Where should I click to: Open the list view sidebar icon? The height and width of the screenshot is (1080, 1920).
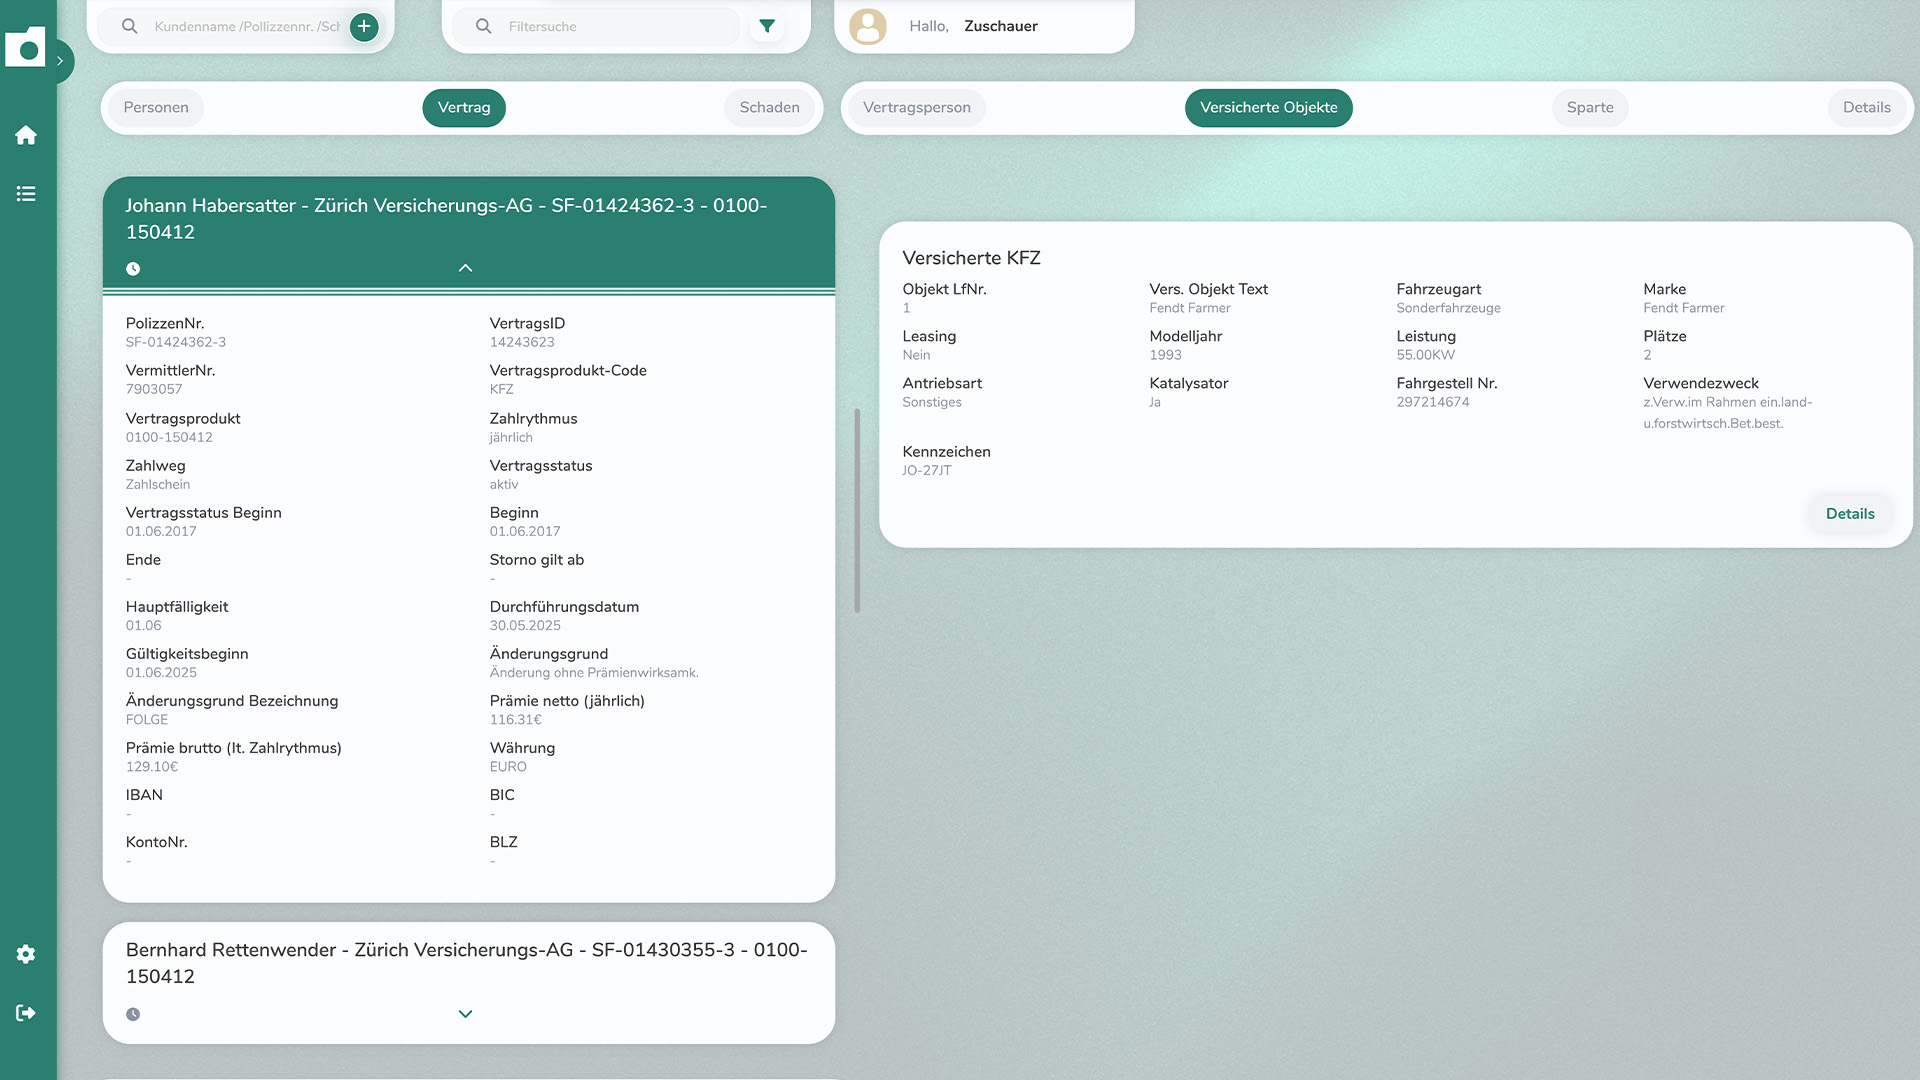(26, 194)
